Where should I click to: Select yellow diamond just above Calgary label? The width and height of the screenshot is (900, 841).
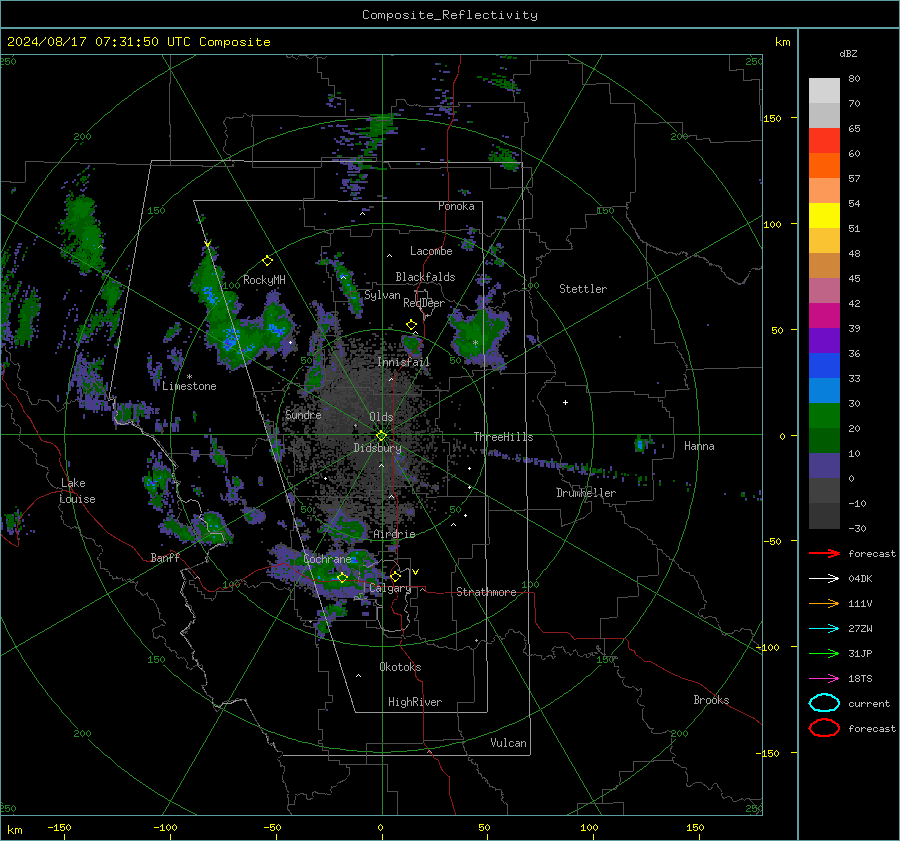coord(395,576)
